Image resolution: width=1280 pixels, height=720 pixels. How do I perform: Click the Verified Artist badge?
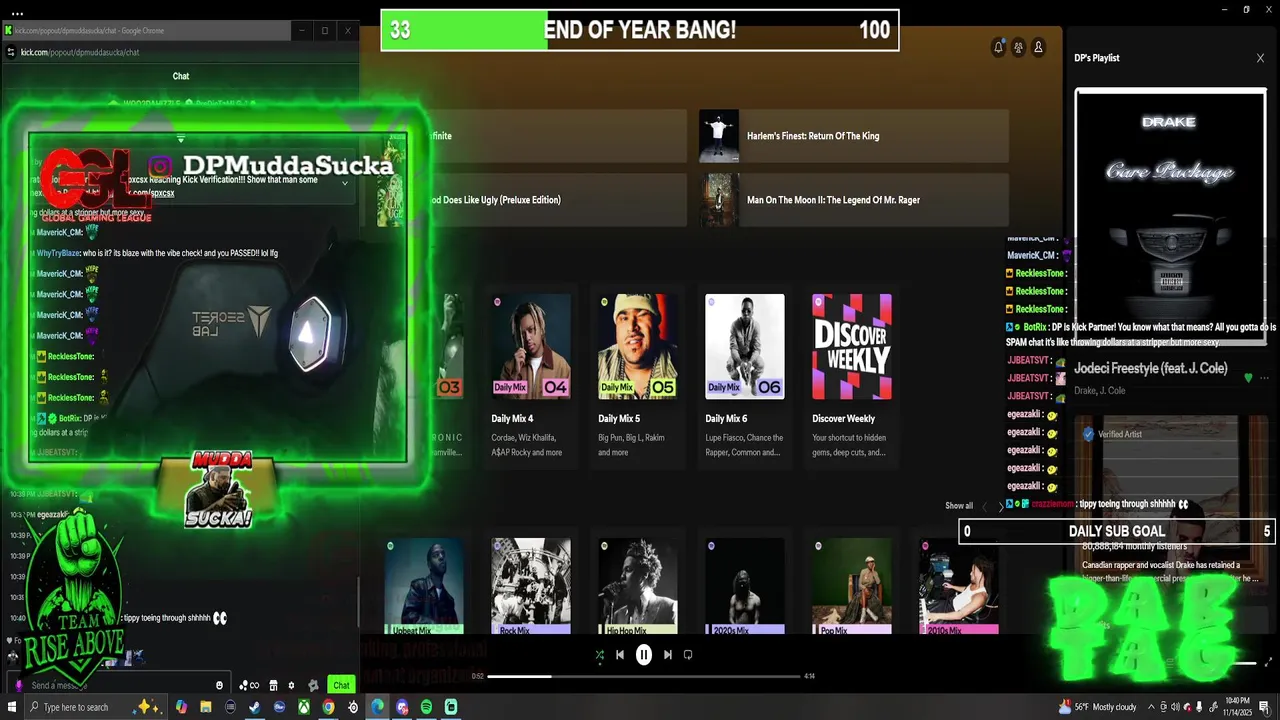pyautogui.click(x=1113, y=434)
